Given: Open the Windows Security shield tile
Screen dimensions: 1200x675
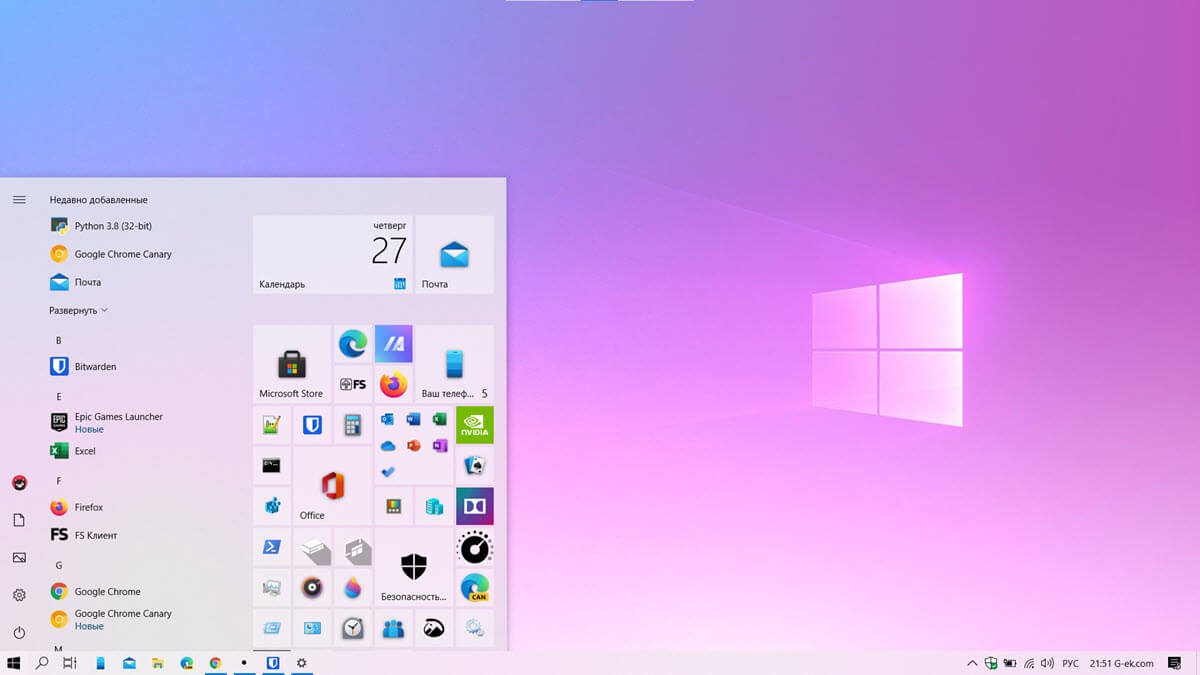Looking at the screenshot, I should click(x=413, y=567).
